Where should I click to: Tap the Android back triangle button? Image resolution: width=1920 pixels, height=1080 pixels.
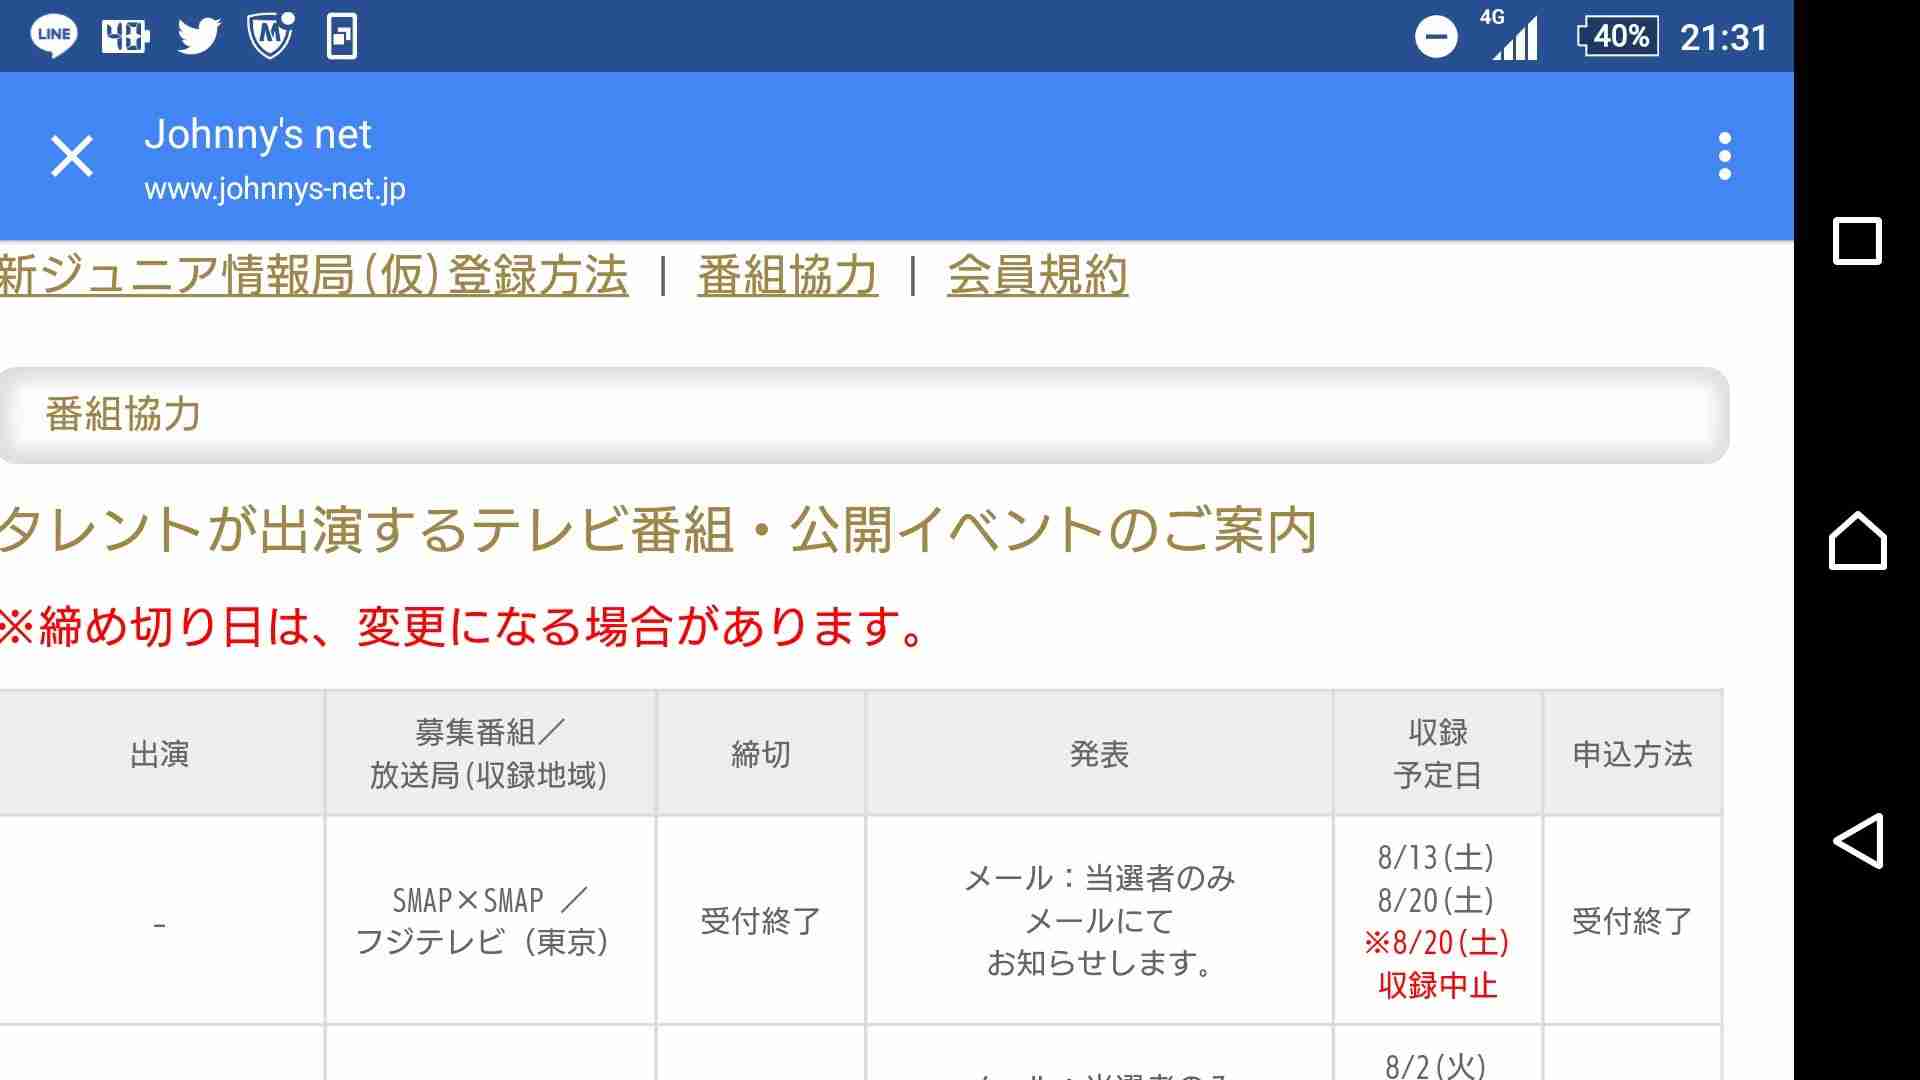click(x=1857, y=840)
